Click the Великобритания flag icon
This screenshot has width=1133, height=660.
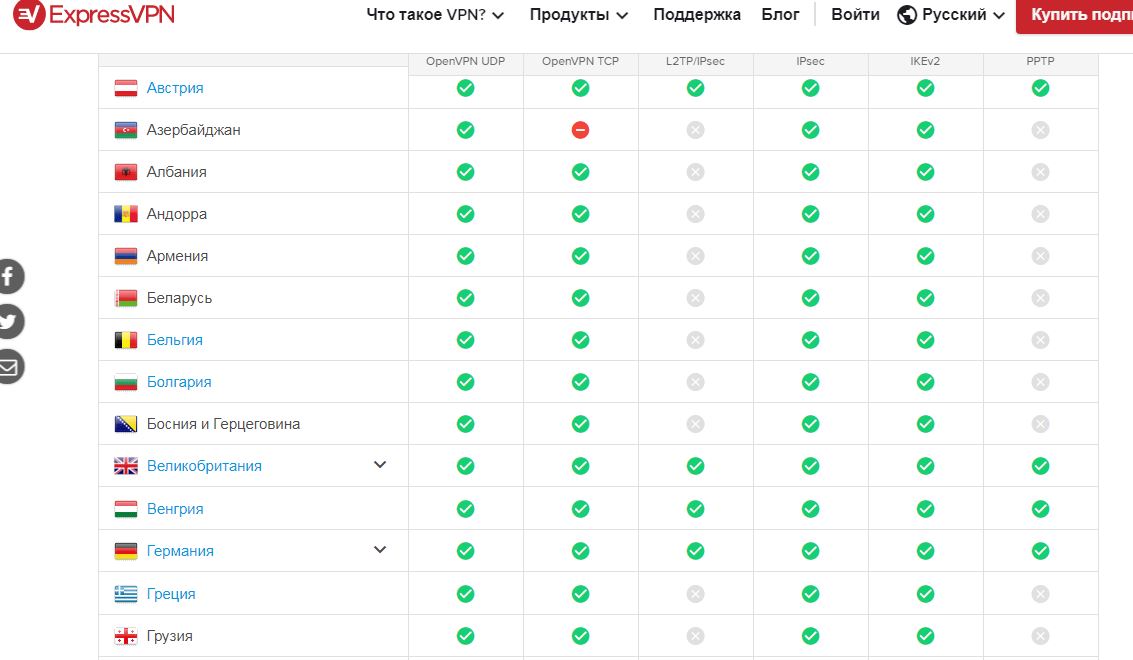126,466
